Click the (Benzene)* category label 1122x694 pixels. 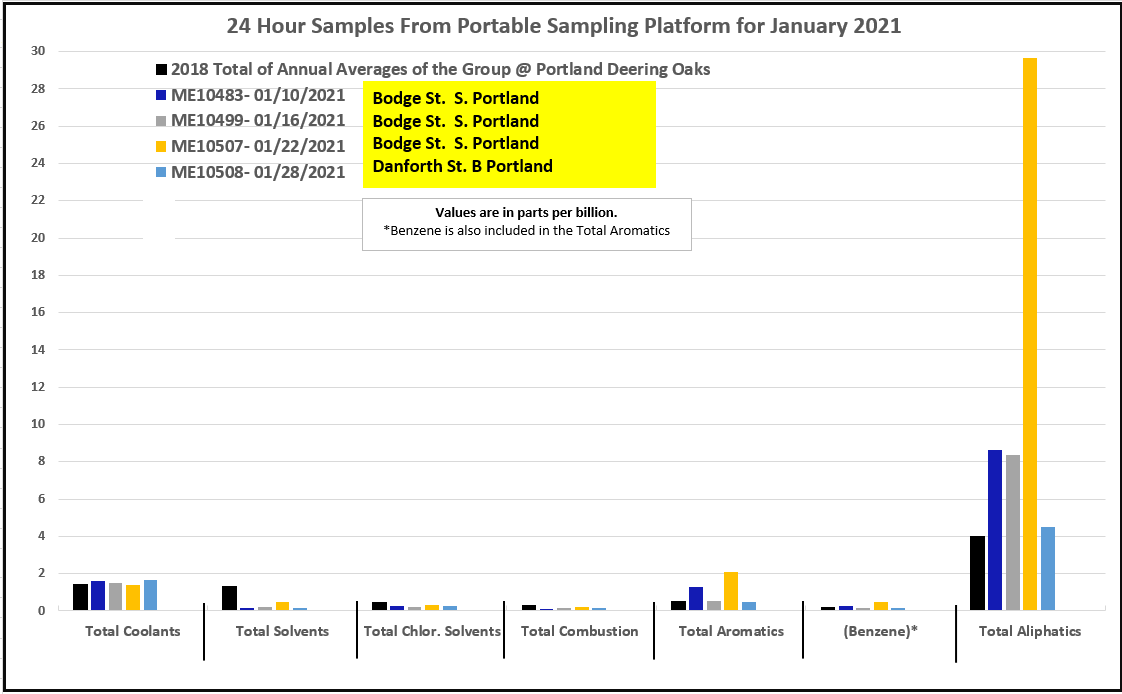pos(880,631)
